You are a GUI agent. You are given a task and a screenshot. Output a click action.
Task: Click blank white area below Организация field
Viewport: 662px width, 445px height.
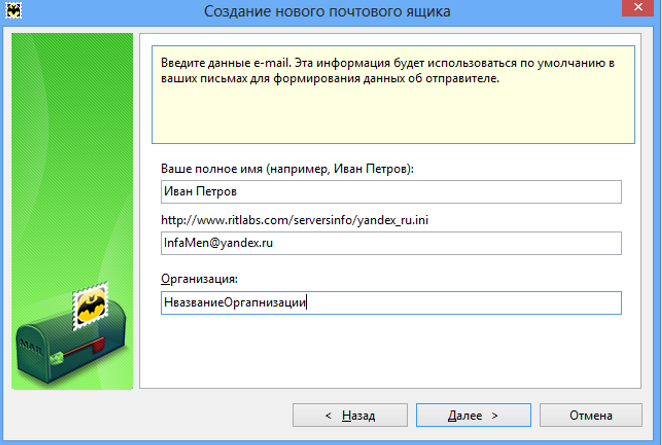[390, 350]
